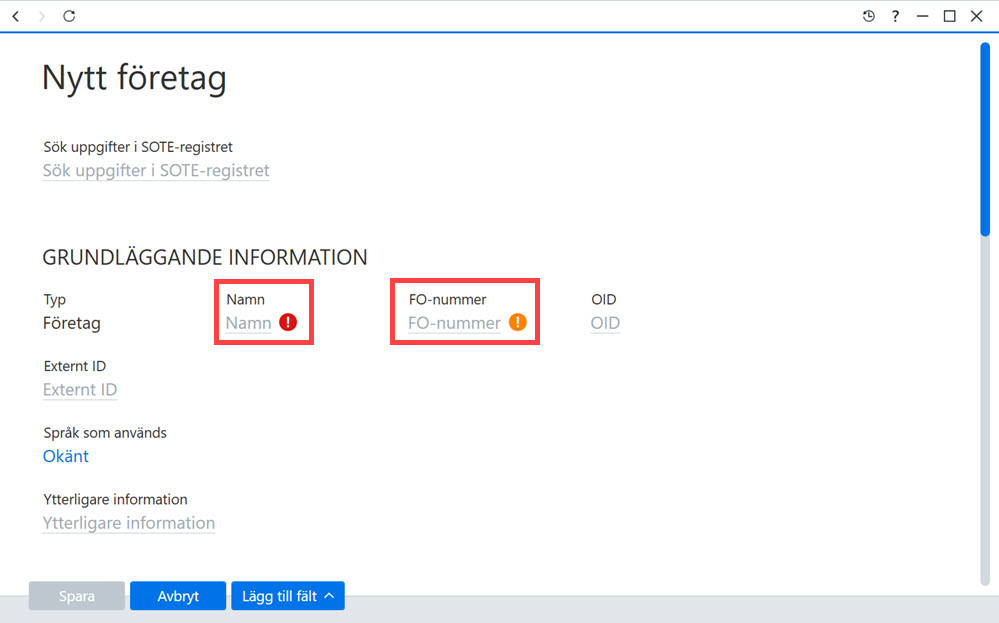Click the greyed-out Spara button

pos(76,596)
